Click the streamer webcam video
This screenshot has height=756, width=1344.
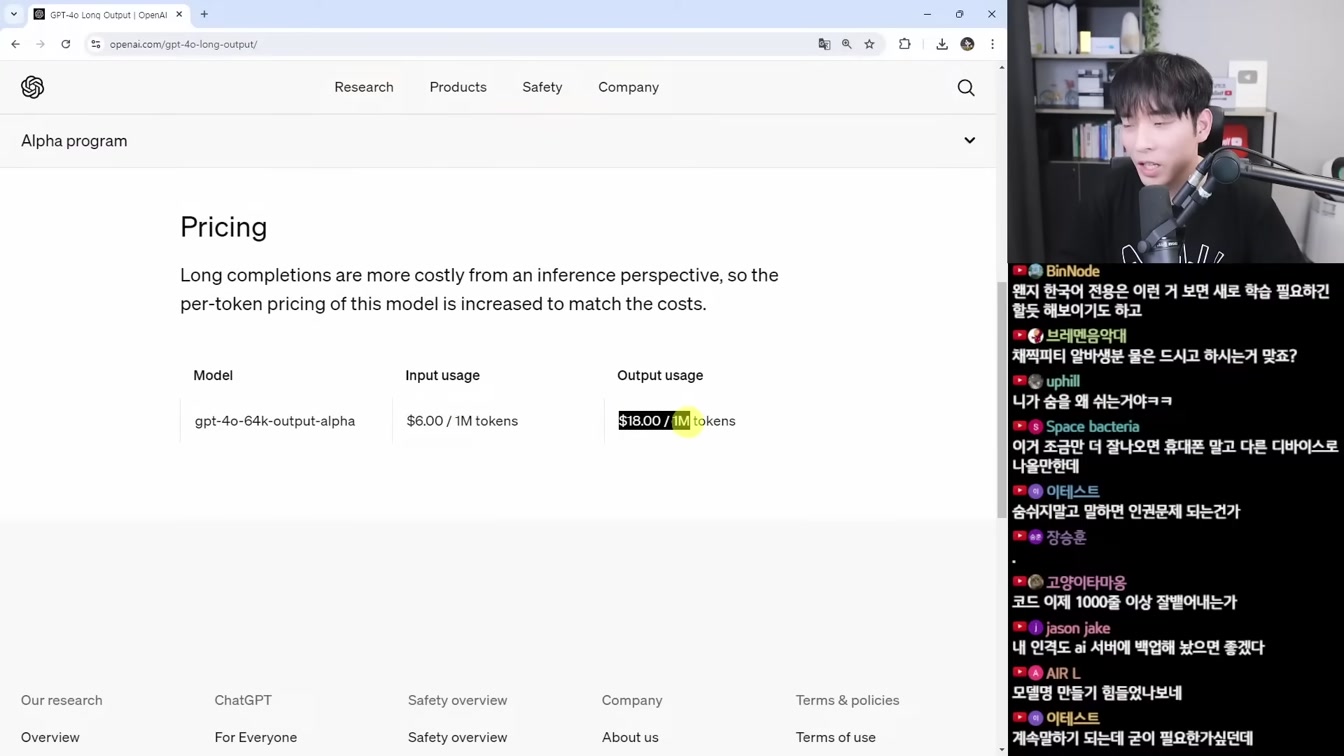(1176, 131)
